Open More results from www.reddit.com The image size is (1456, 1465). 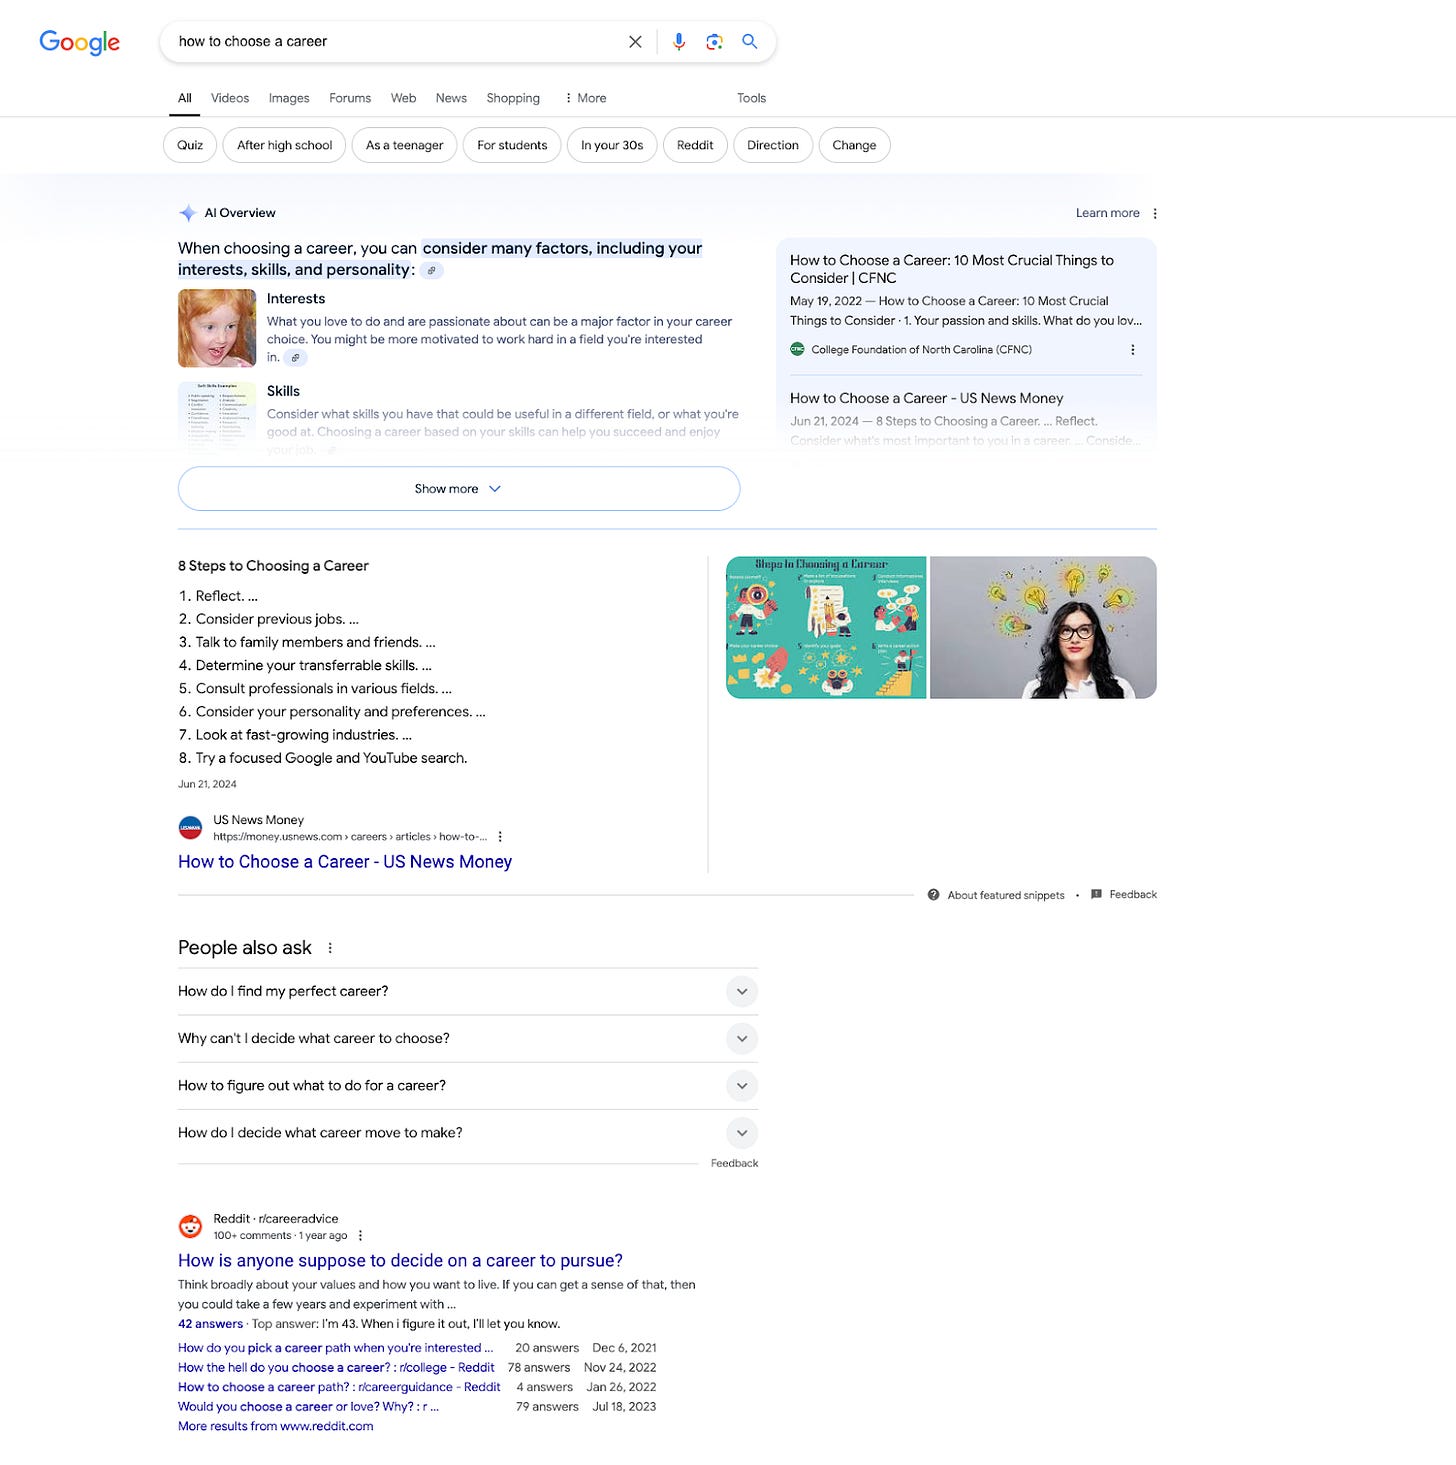276,1427
